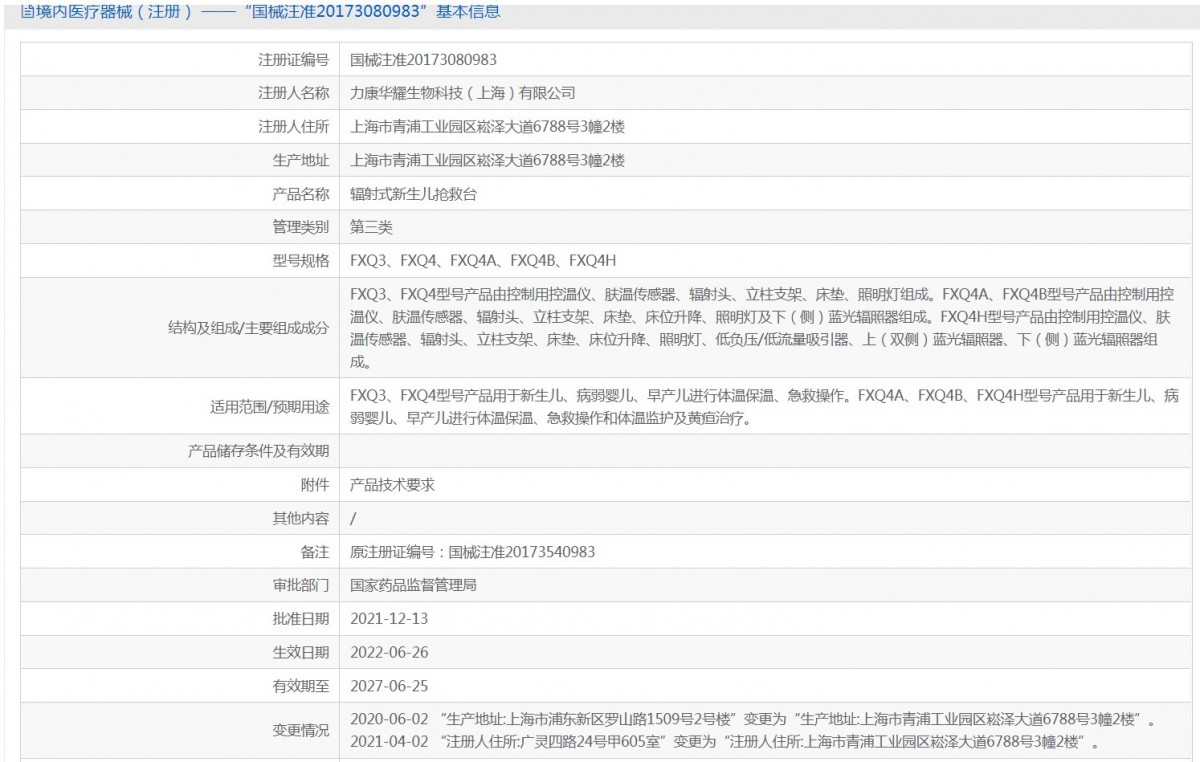
Task: Click the 变更情况 label
Action: click(x=300, y=731)
